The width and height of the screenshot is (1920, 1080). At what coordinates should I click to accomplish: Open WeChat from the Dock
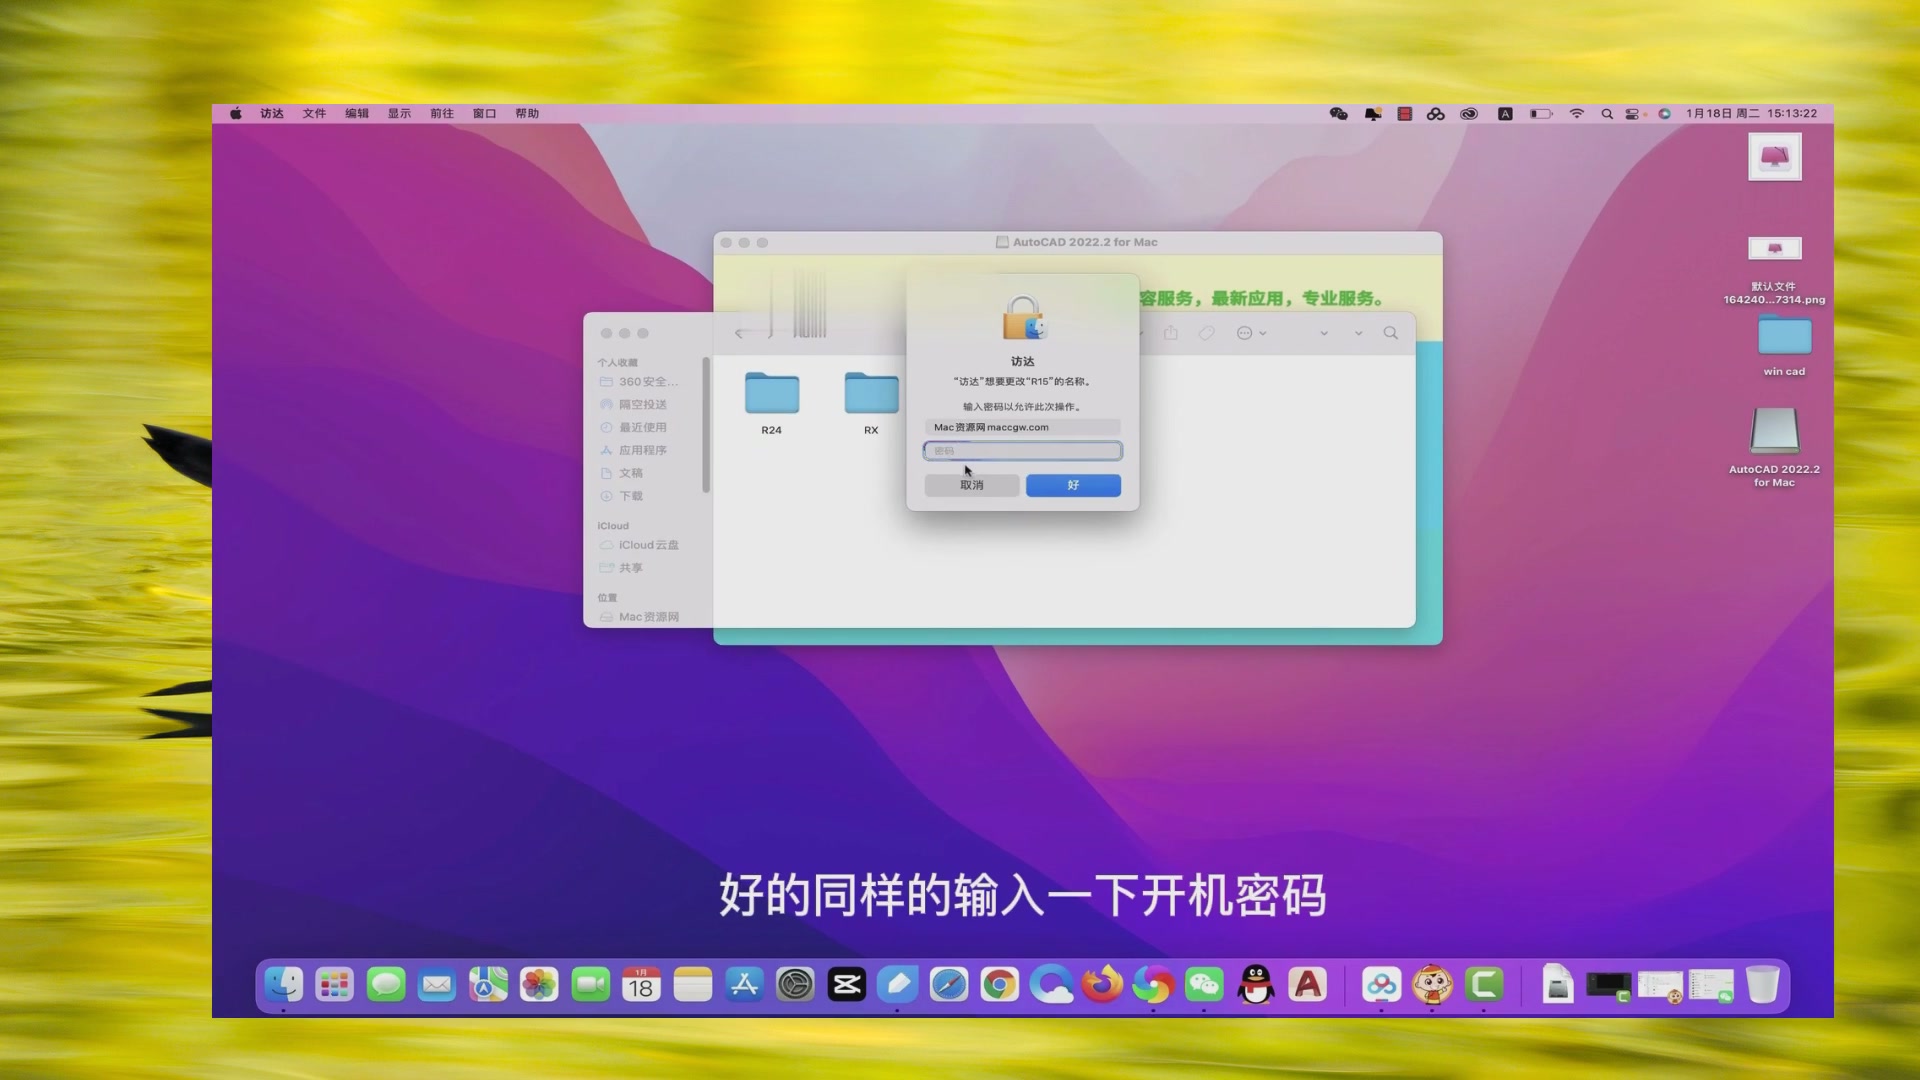(1204, 986)
